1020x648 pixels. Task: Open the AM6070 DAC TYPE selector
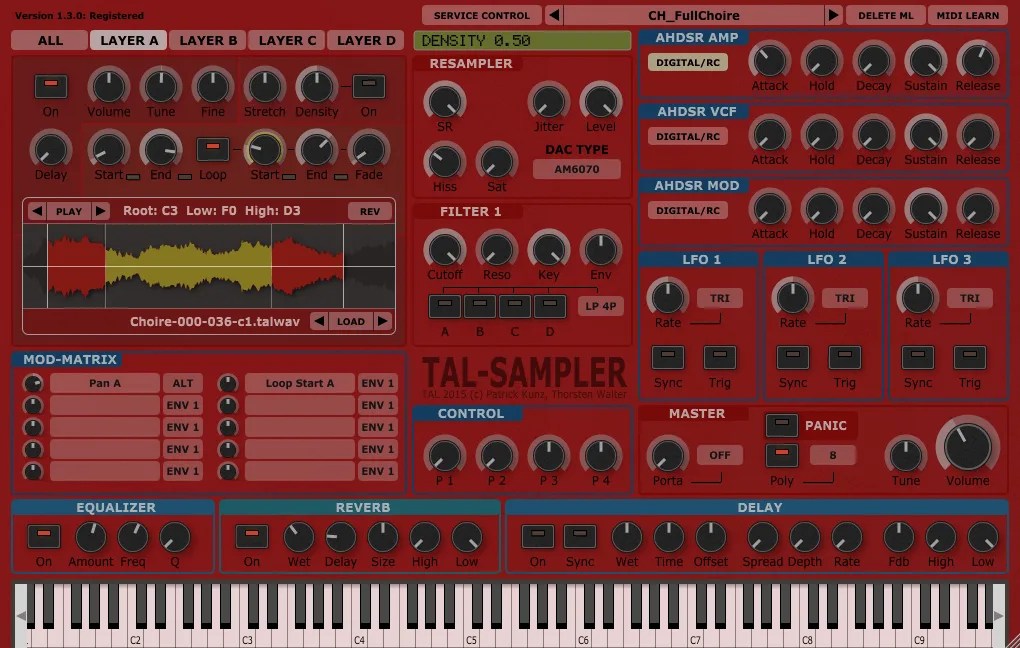577,169
